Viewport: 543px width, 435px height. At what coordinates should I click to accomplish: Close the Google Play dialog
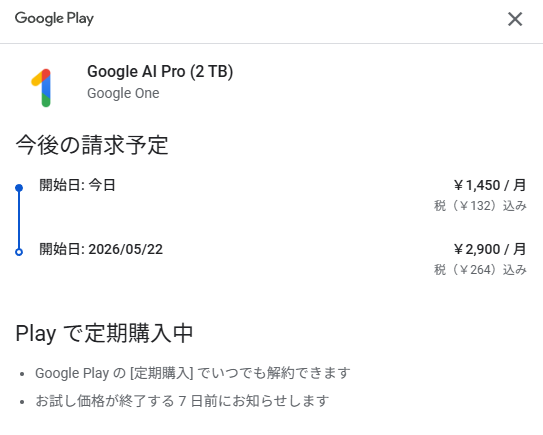[x=515, y=19]
